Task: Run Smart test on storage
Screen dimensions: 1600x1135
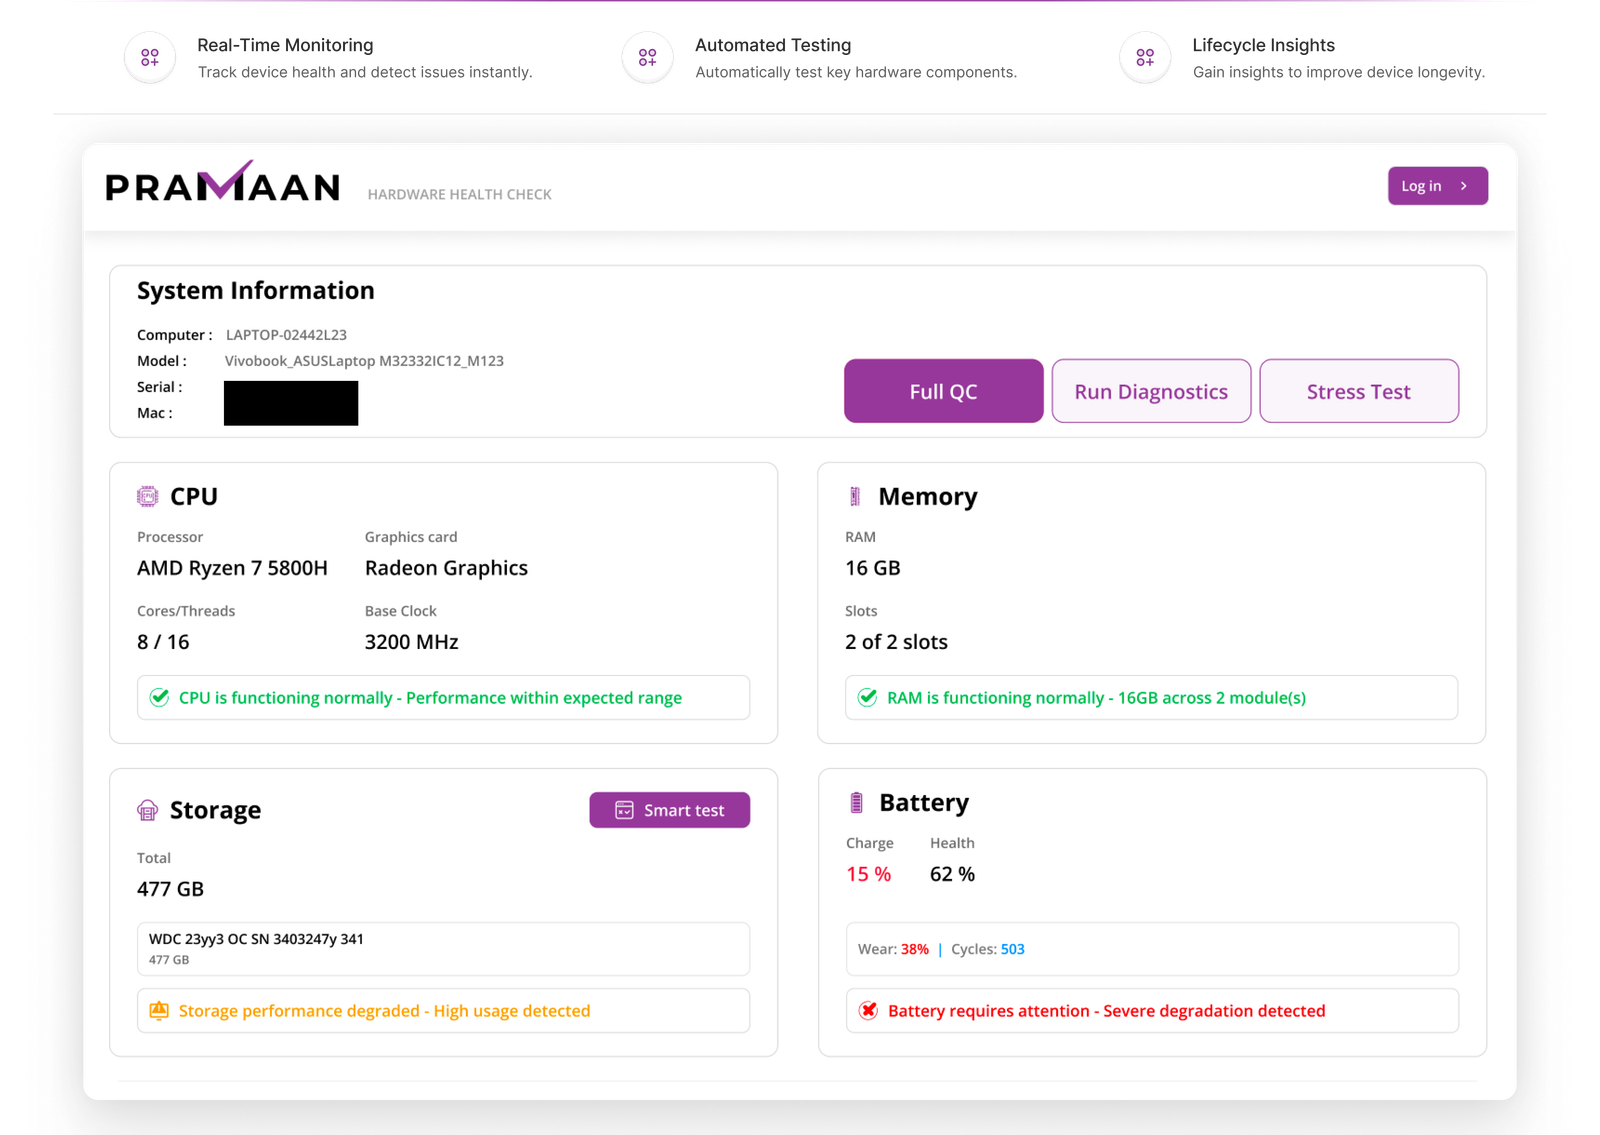Action: 669,810
